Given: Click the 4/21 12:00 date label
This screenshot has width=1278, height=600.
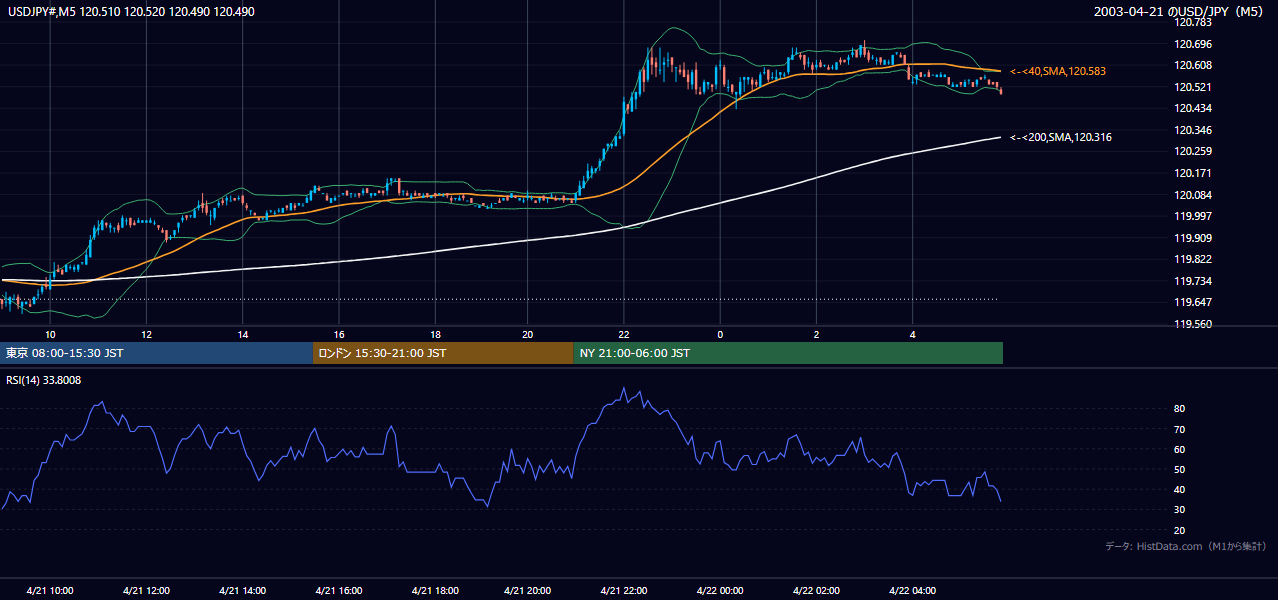Looking at the screenshot, I should point(146,590).
